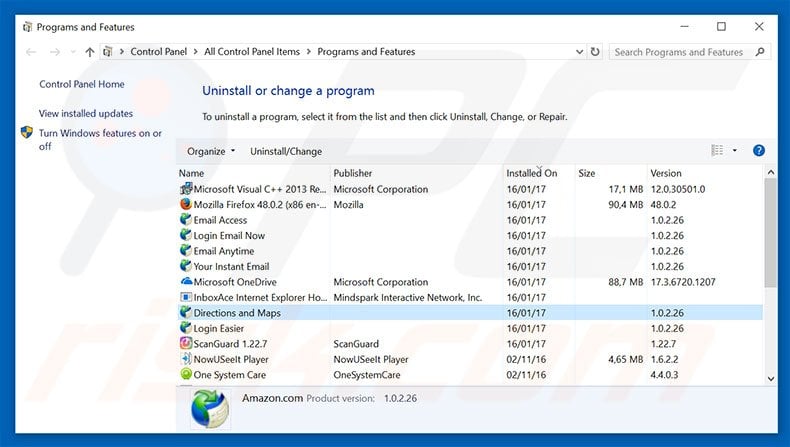
Task: Click the Programs and Features title bar icon
Action: 27,27
